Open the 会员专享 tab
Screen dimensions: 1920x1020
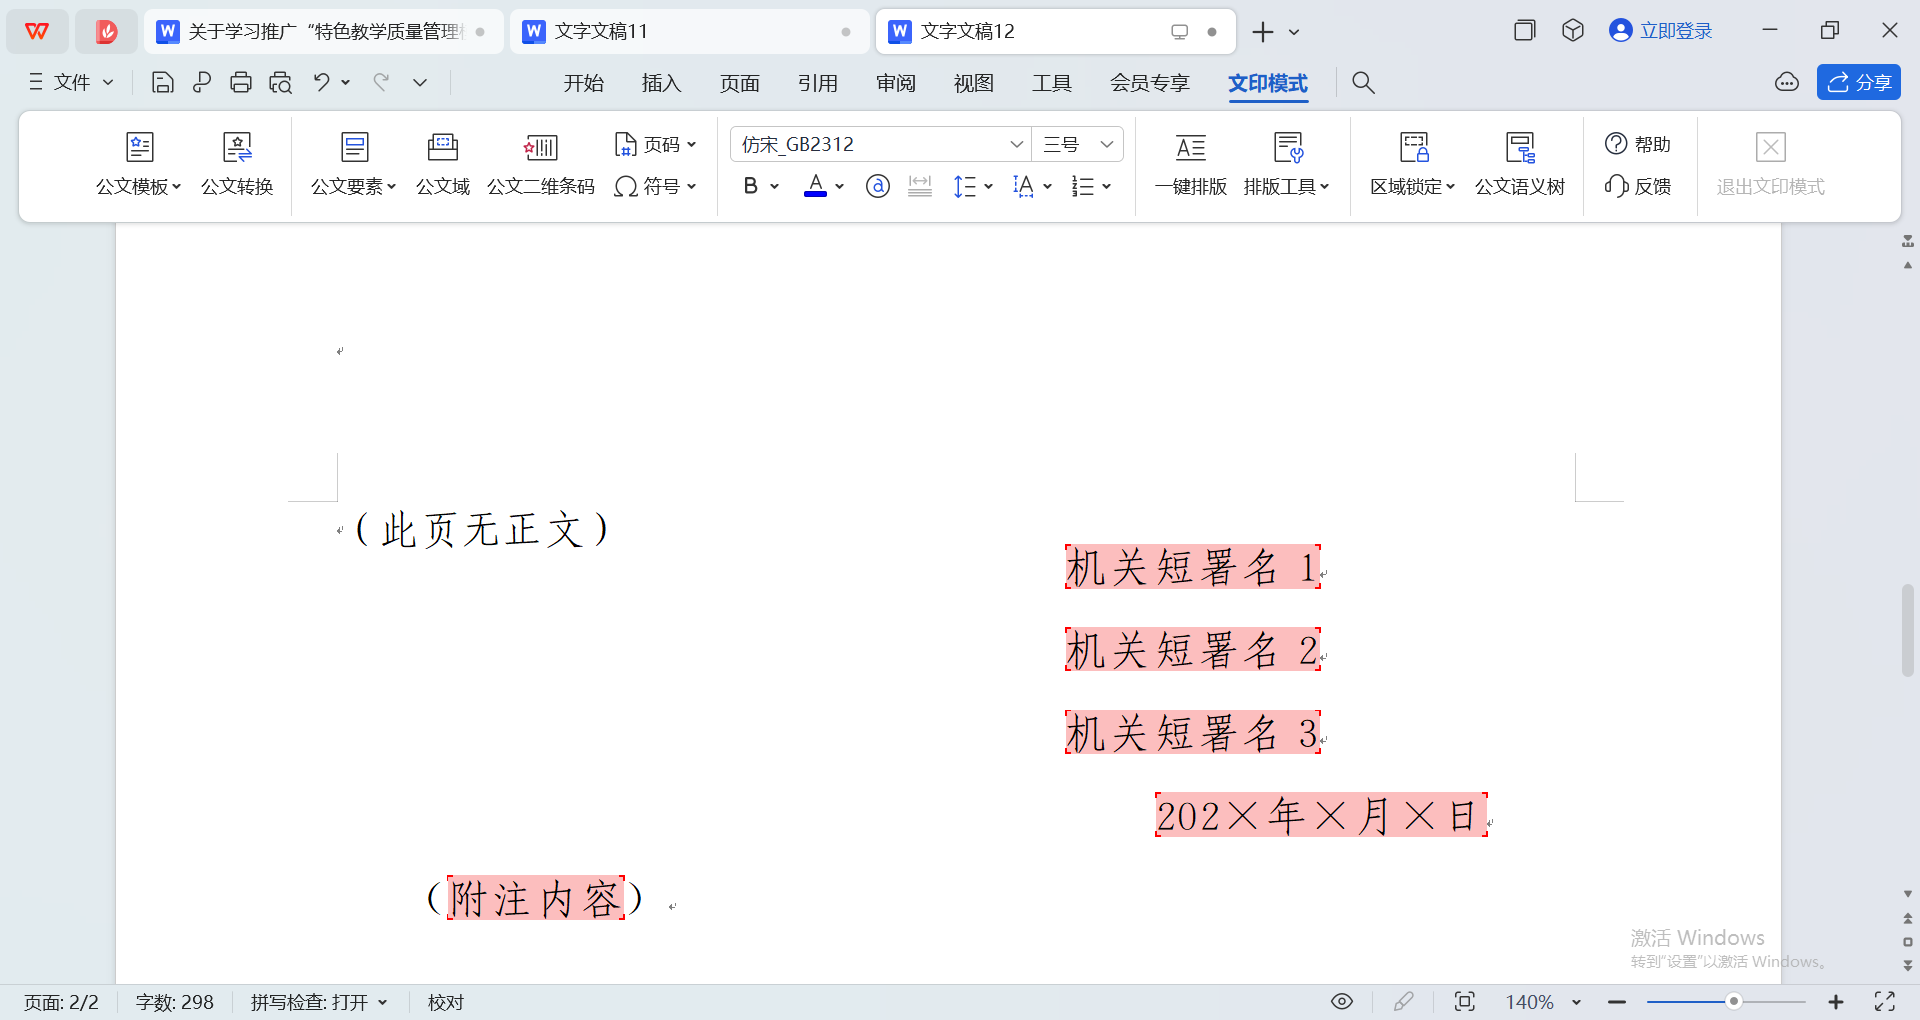coord(1150,83)
